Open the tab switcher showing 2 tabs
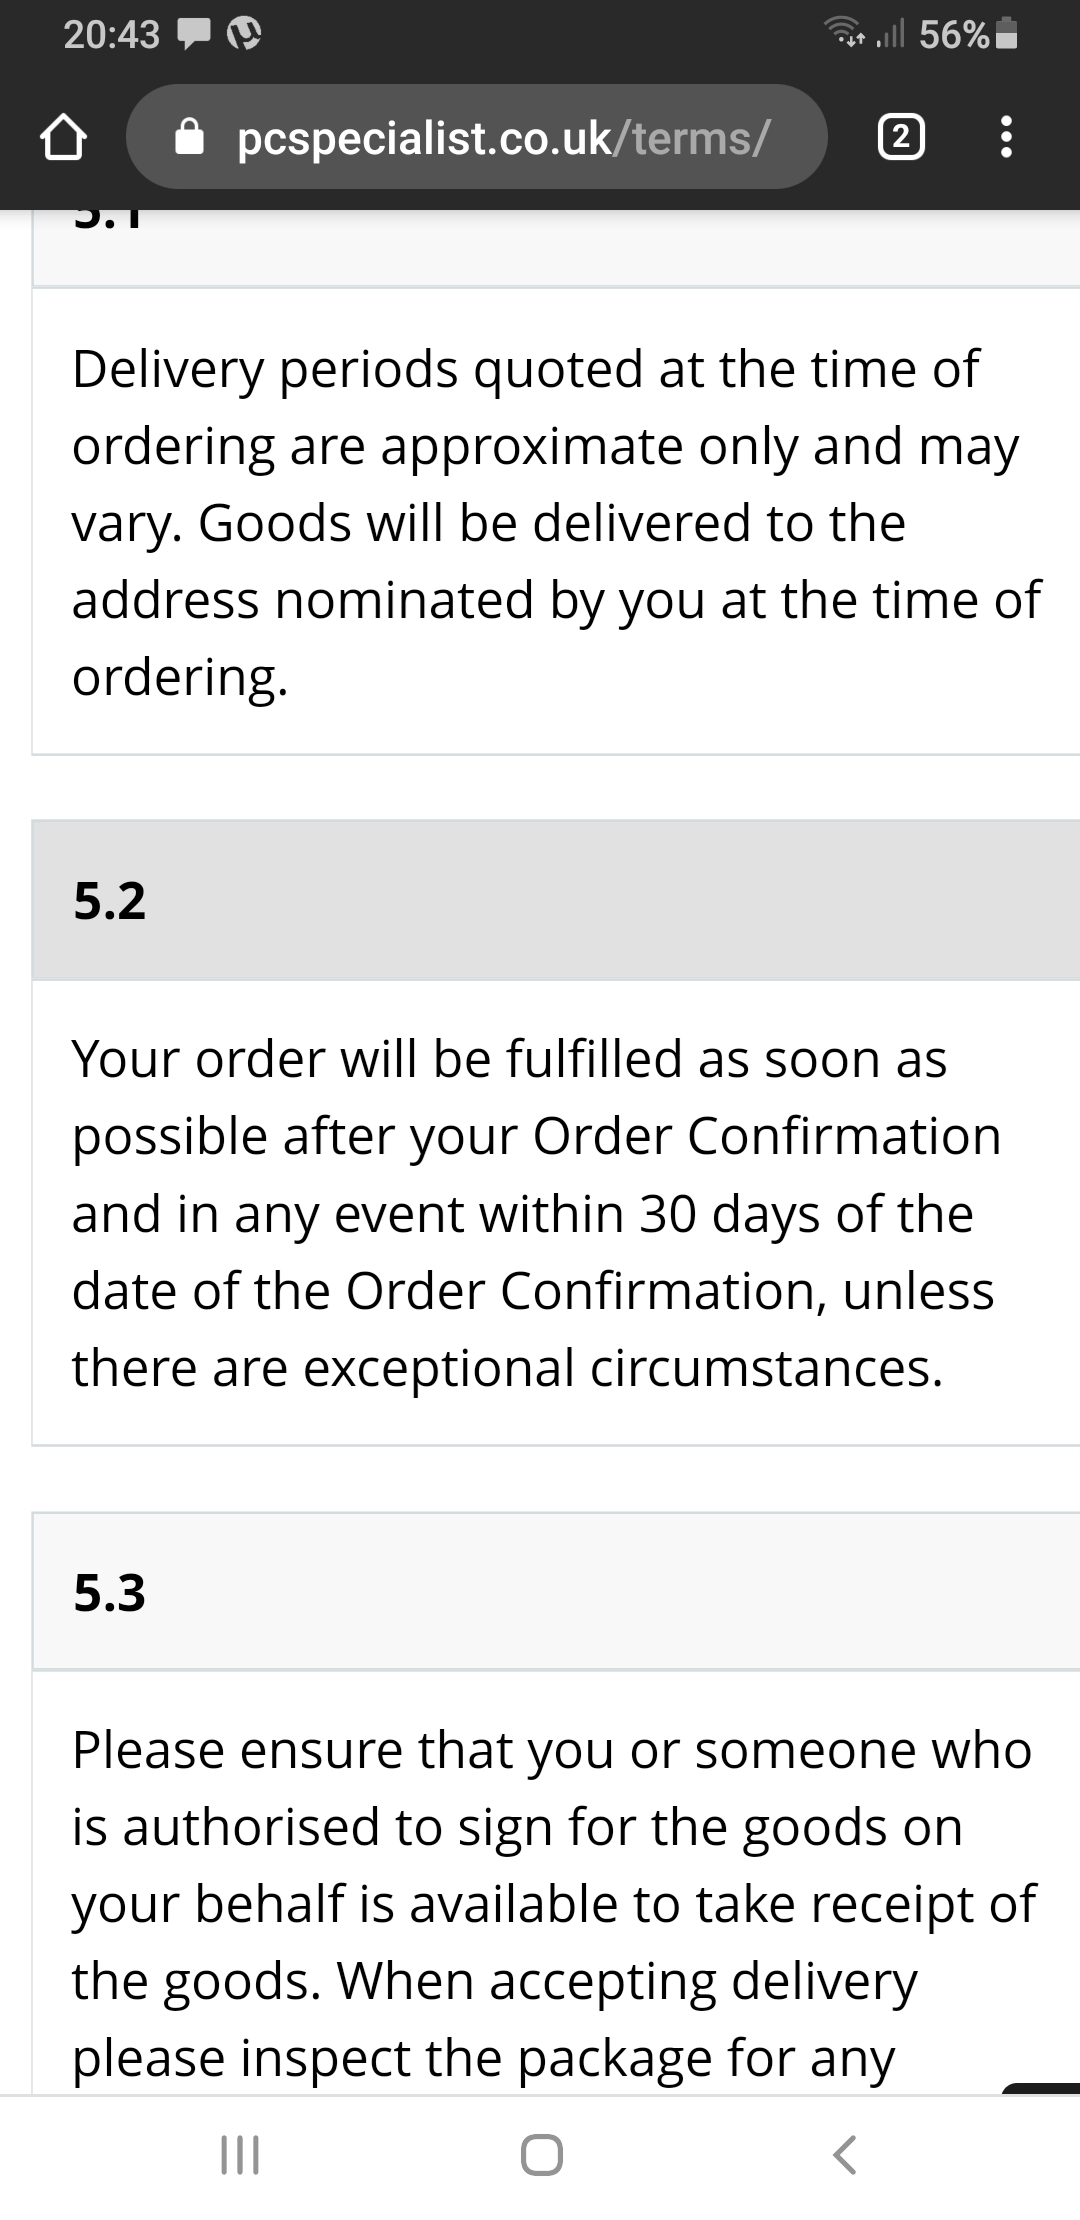Viewport: 1080px width, 2220px height. point(900,137)
